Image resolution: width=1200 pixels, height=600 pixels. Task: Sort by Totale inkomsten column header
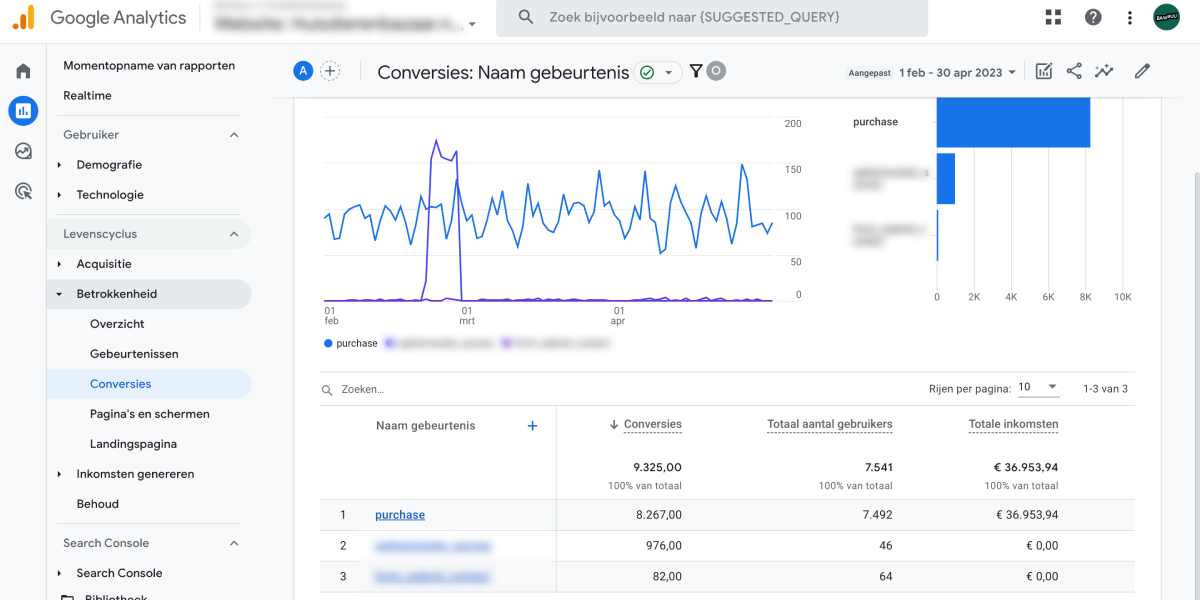coord(1013,424)
